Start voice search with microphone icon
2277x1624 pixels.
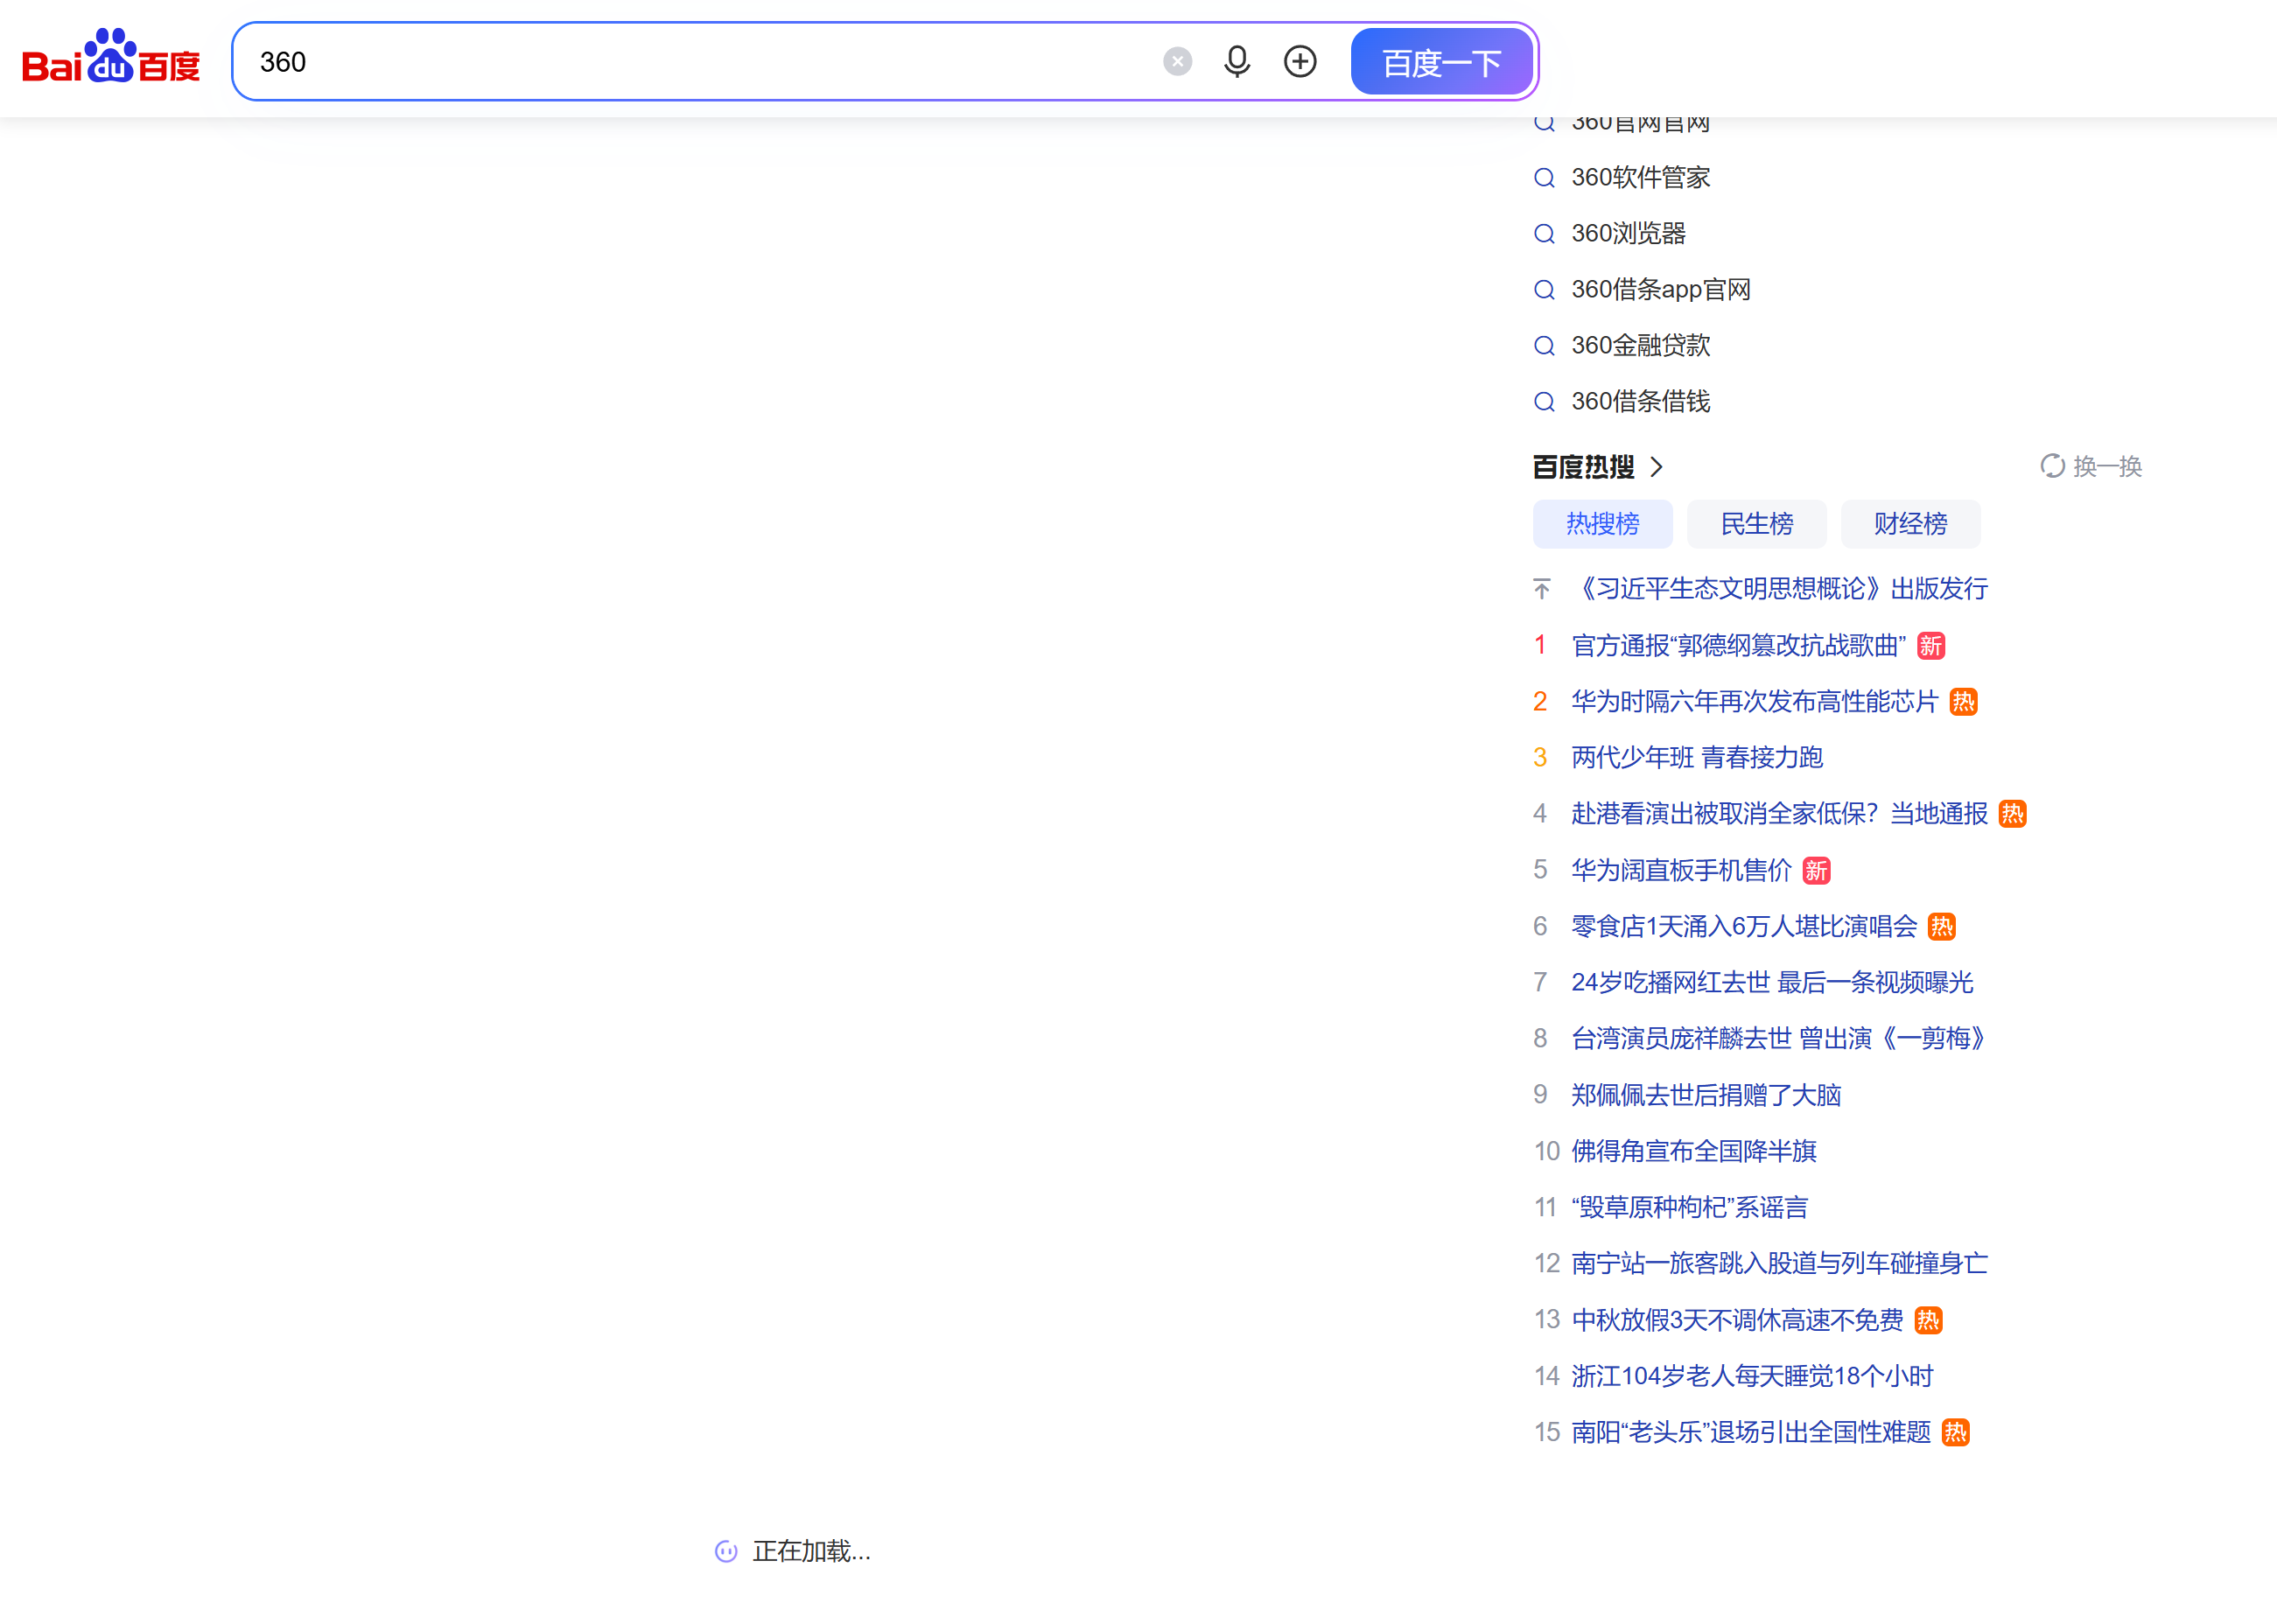point(1237,62)
